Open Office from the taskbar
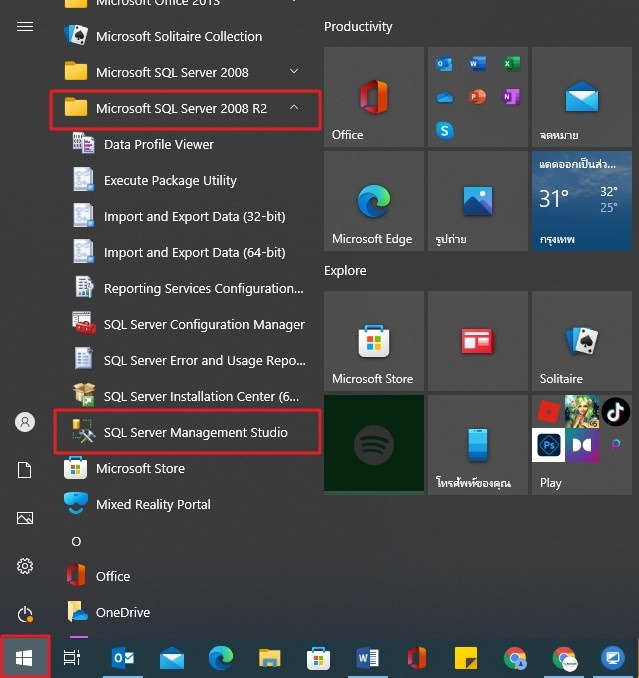This screenshot has width=639, height=678. [417, 658]
